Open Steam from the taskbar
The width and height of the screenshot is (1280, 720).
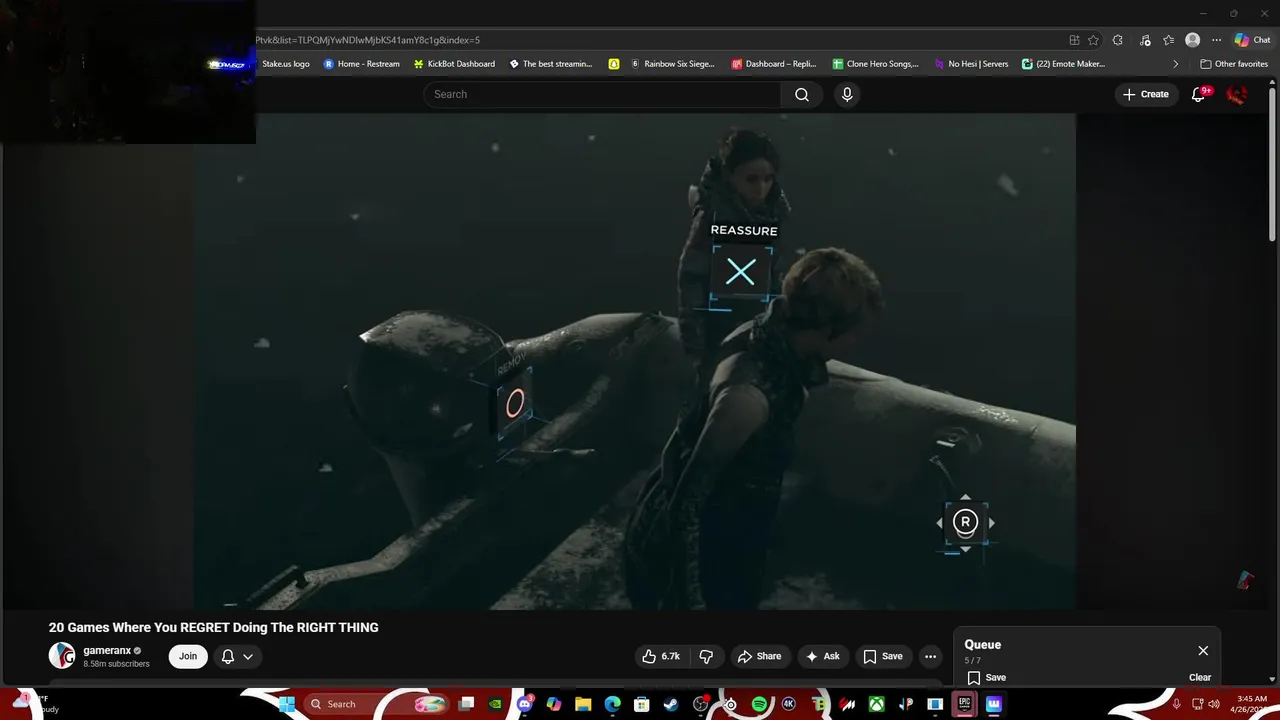pyautogui.click(x=671, y=704)
